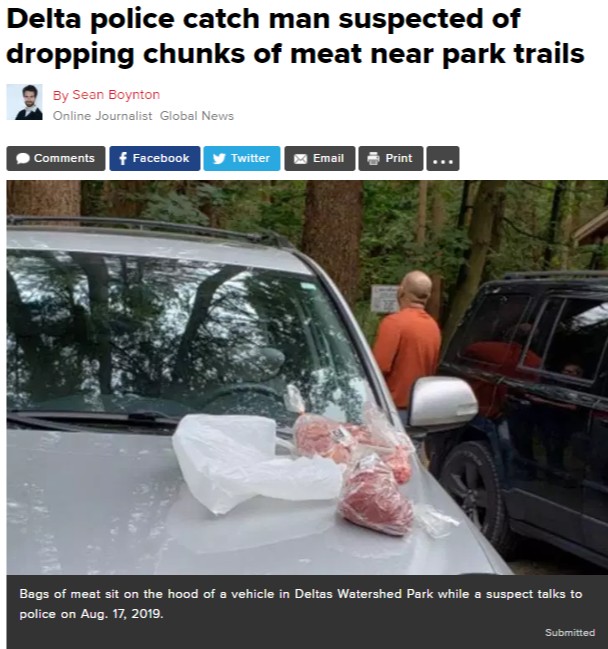The image size is (608, 649).
Task: Click the Email envelope icon
Action: pyautogui.click(x=300, y=159)
